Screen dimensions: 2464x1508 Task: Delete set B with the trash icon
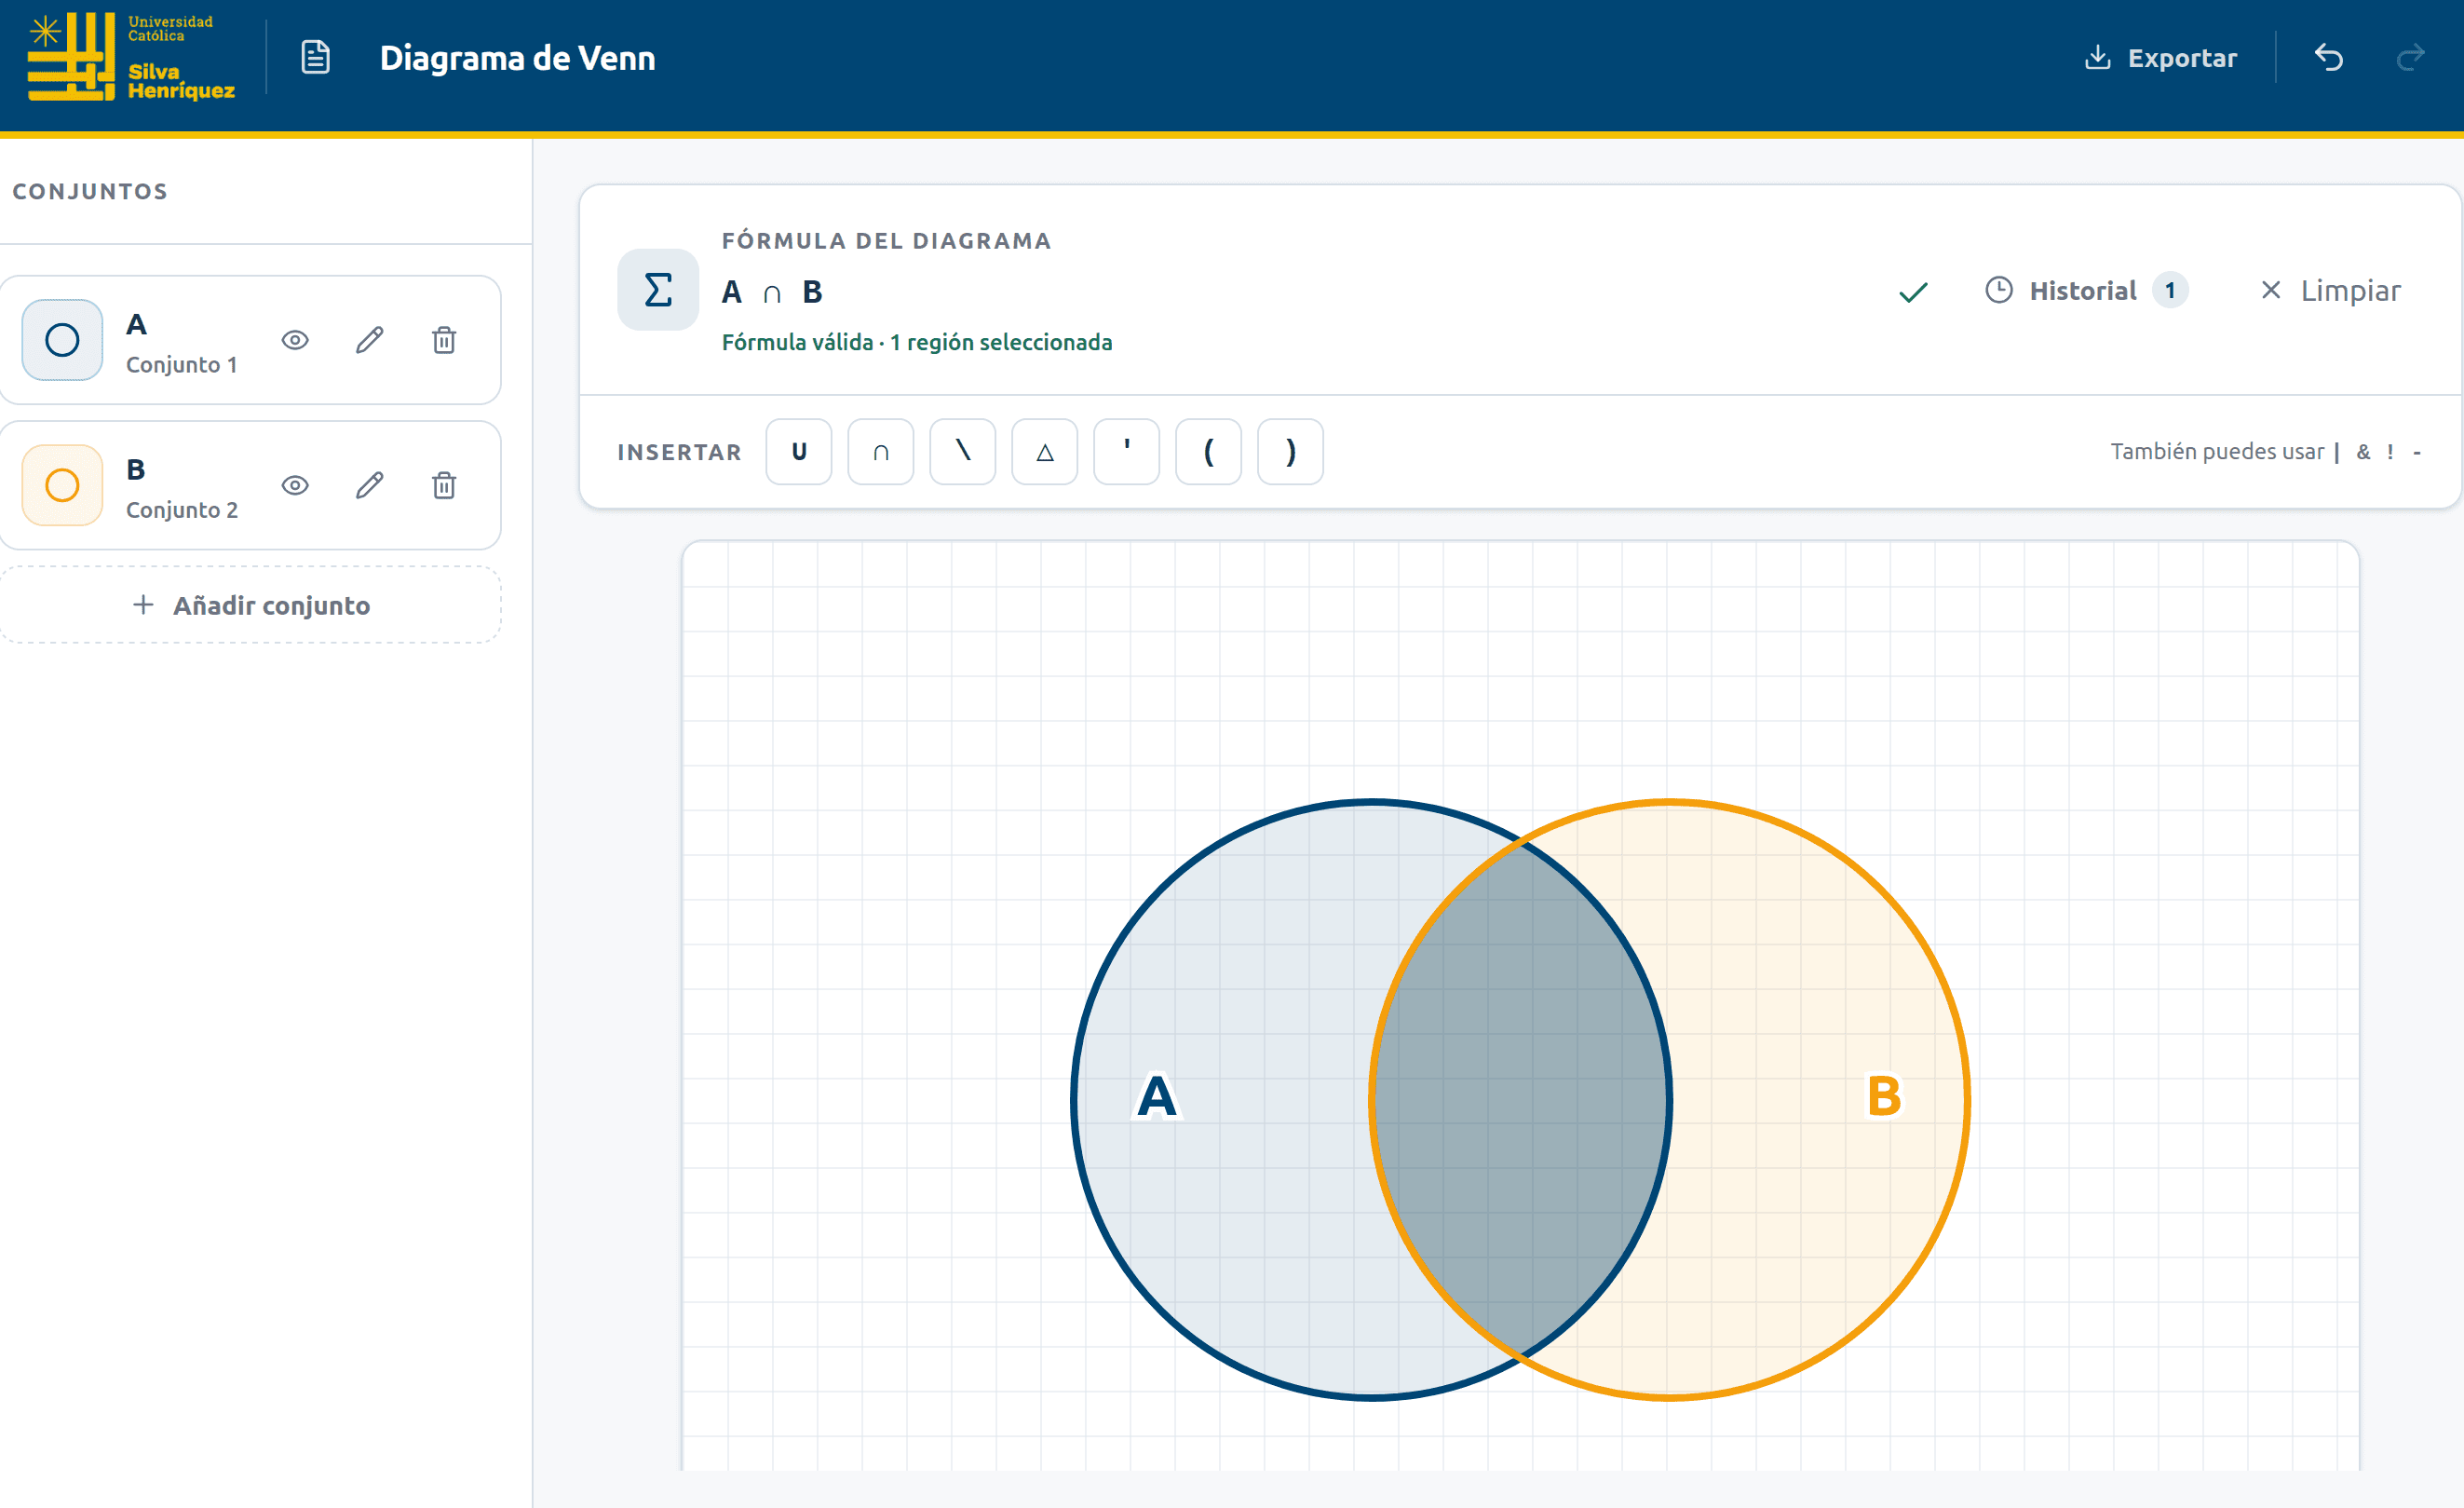pos(444,485)
